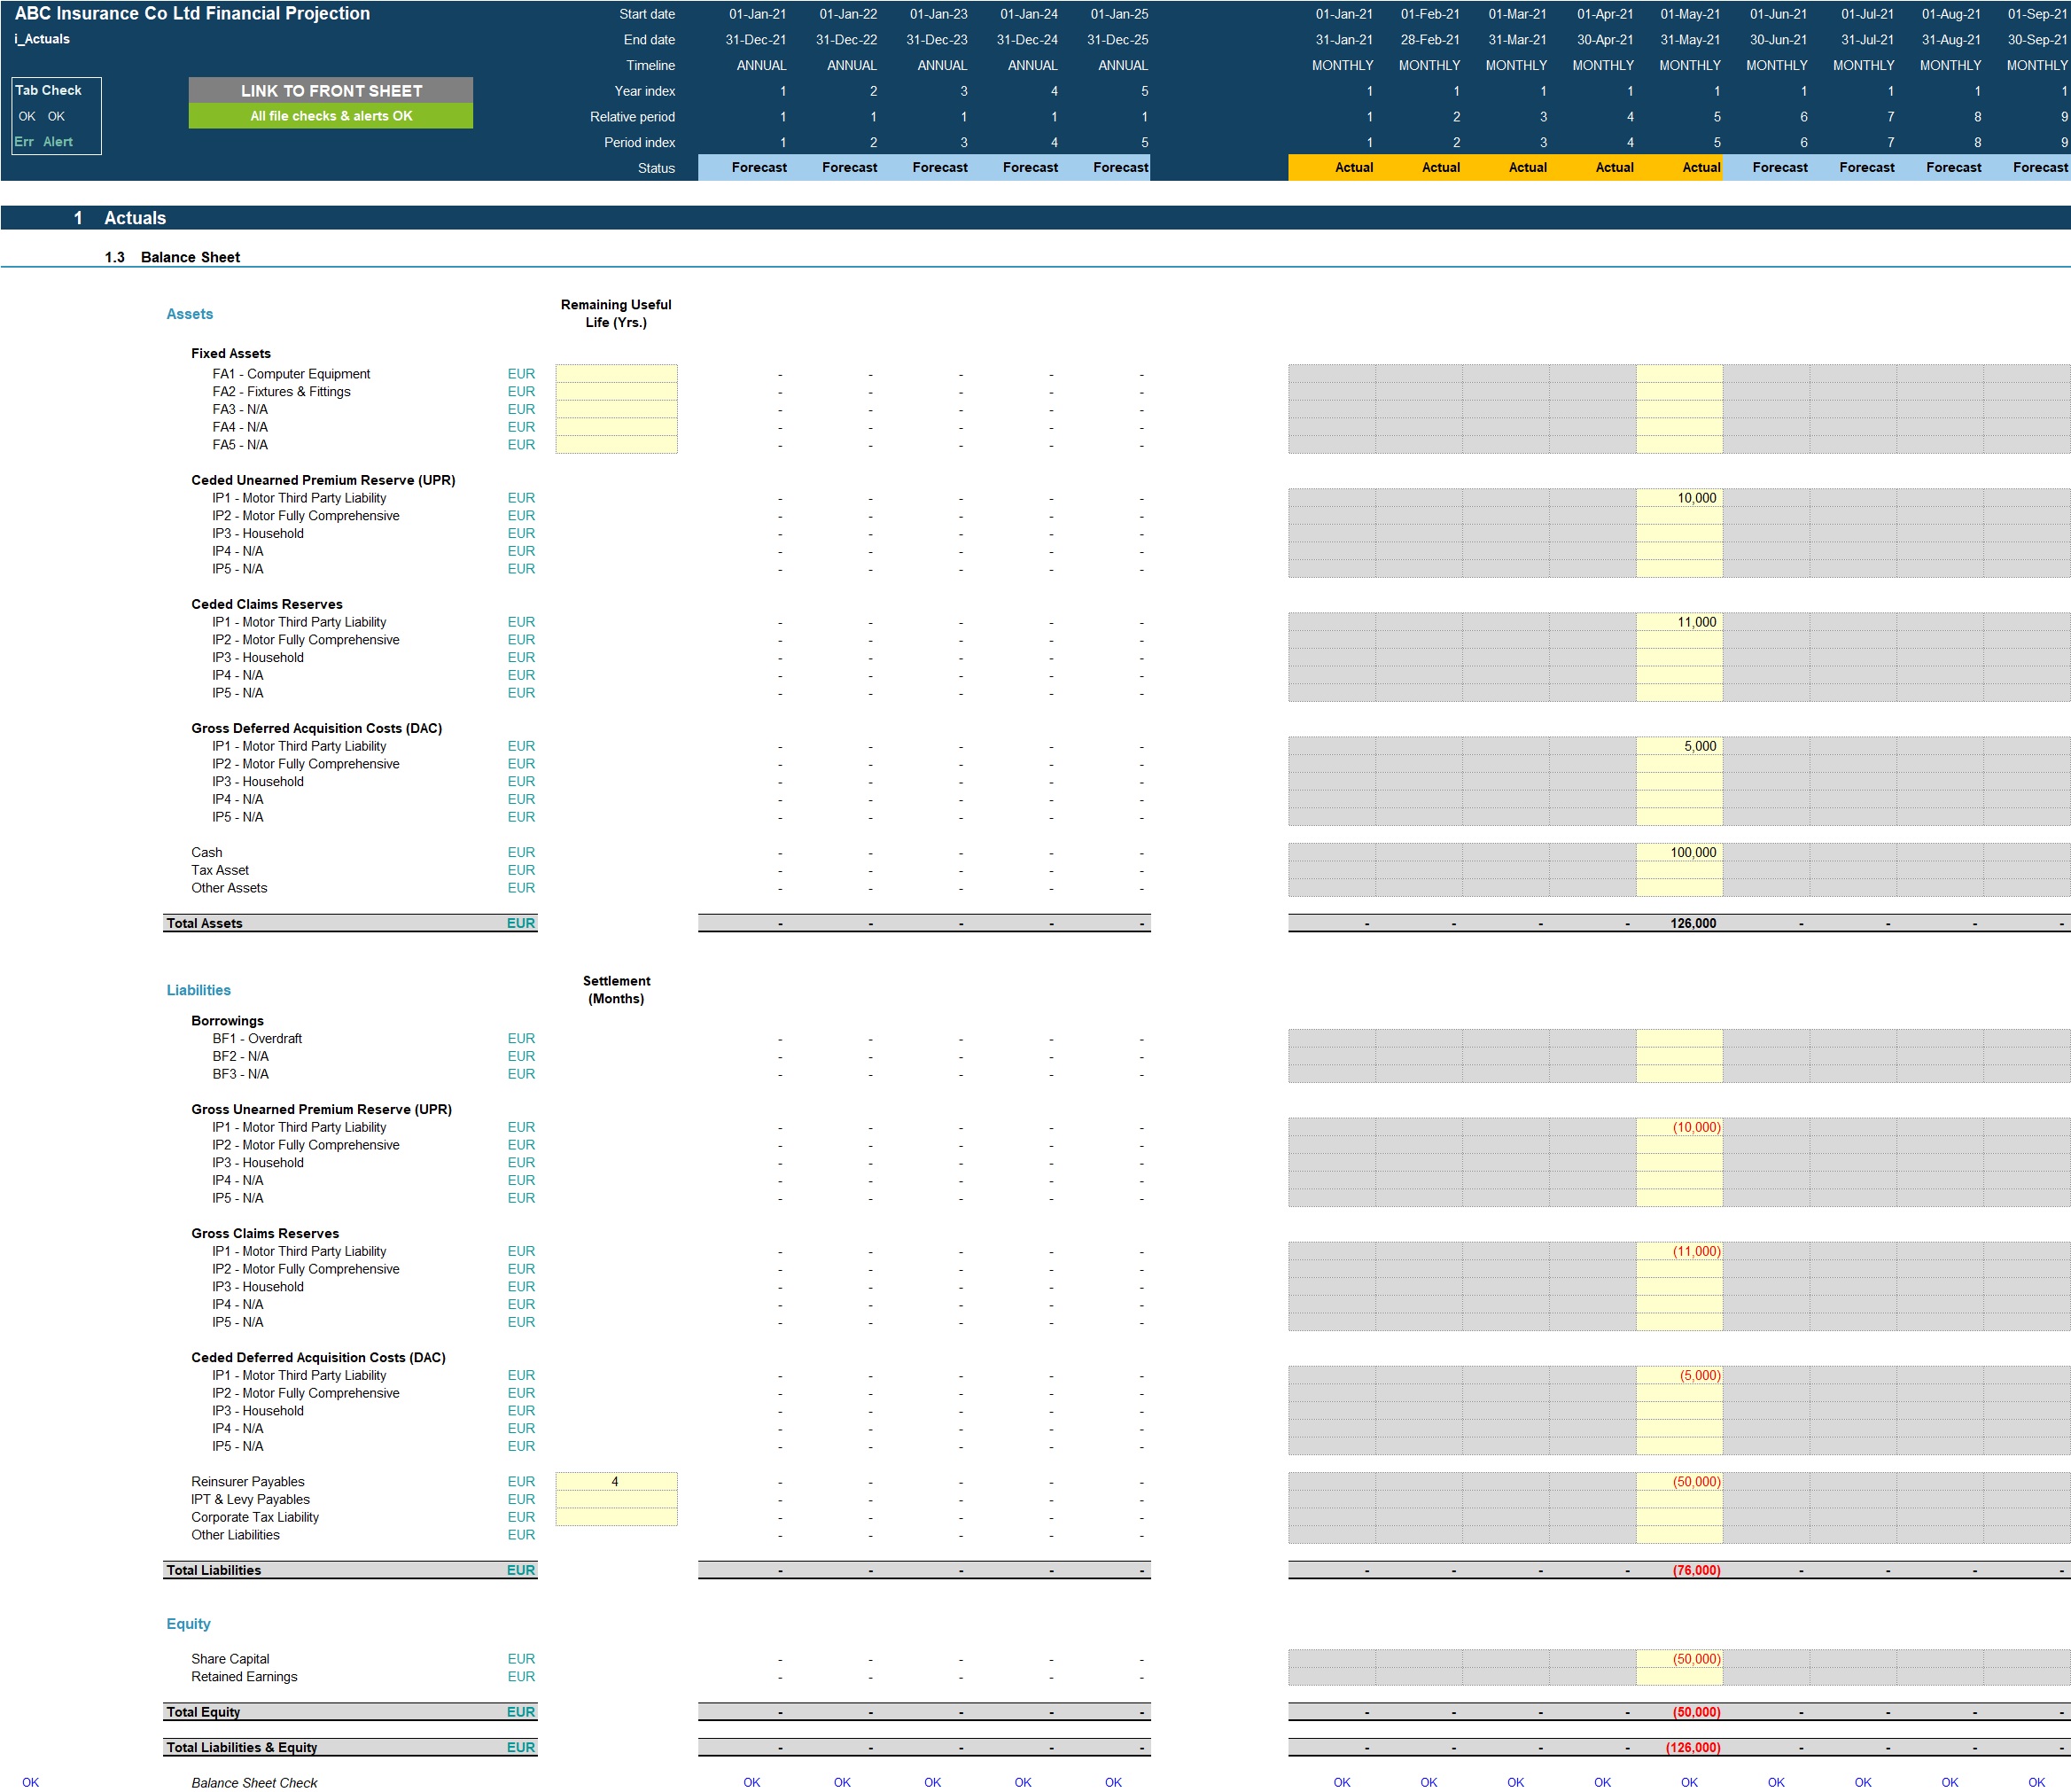Select Gross Deferred Acquisition Costs (DAC) heading
Screen dimensions: 2071x1792
[x=316, y=728]
